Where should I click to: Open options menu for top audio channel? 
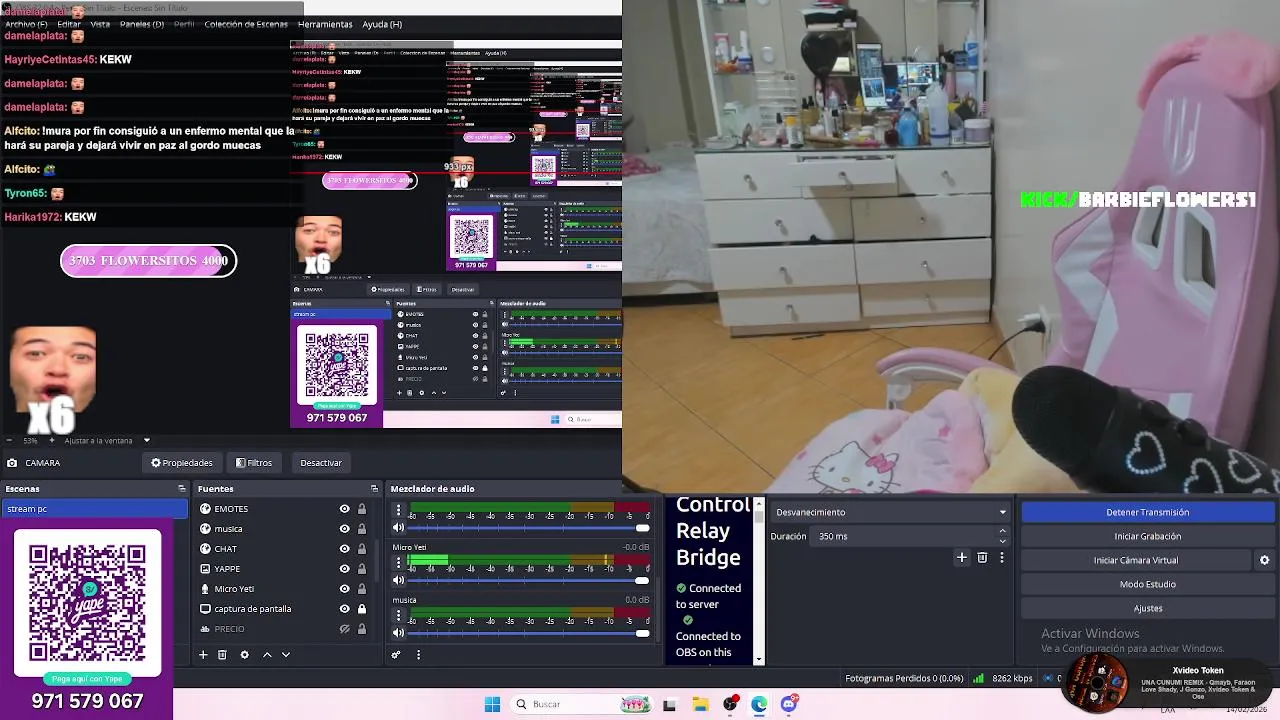coord(398,511)
